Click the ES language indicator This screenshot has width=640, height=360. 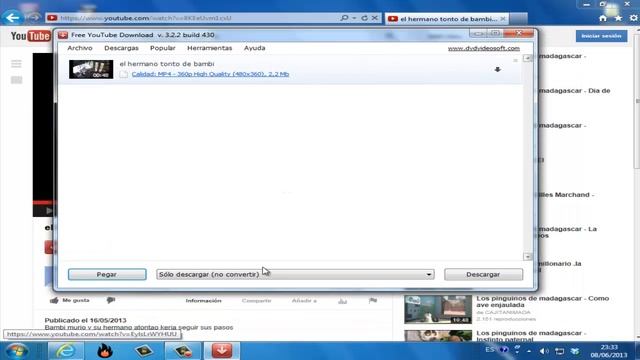[490, 350]
